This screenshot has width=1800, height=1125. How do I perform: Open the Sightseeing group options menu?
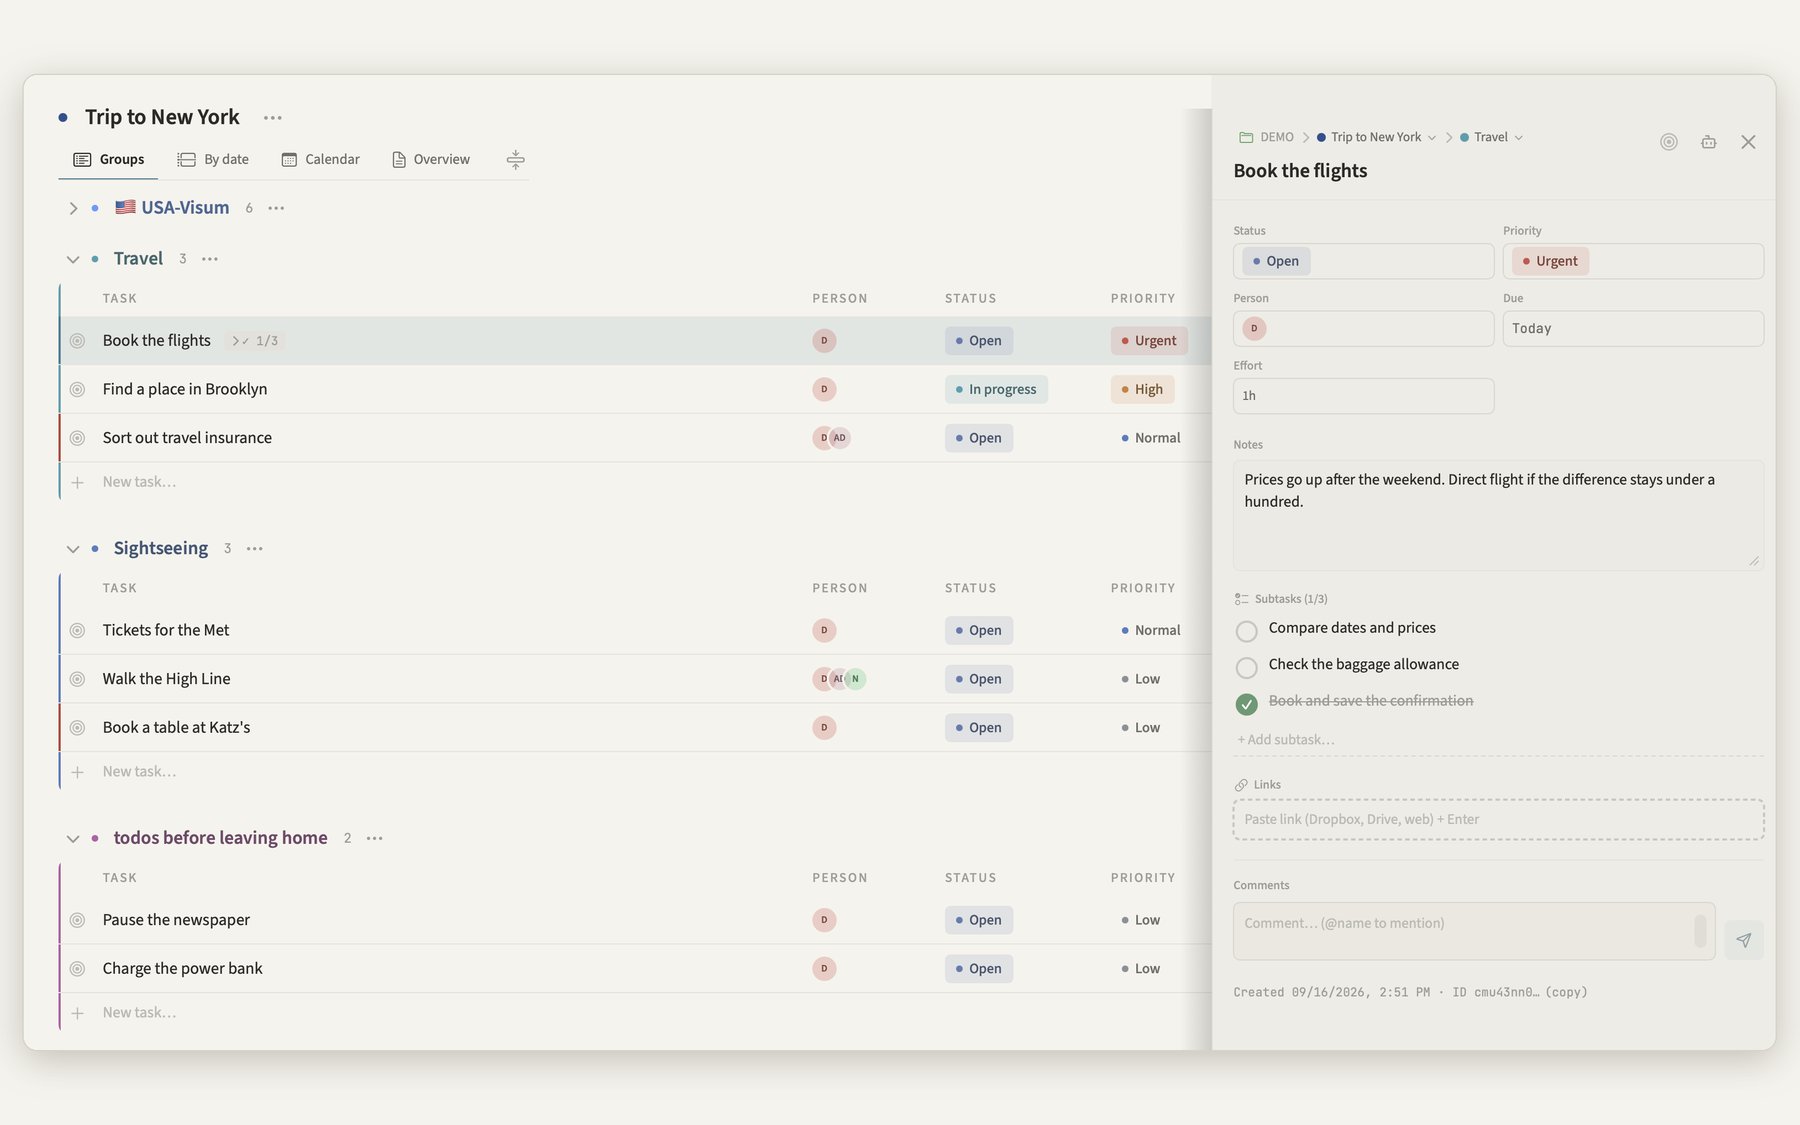255,549
